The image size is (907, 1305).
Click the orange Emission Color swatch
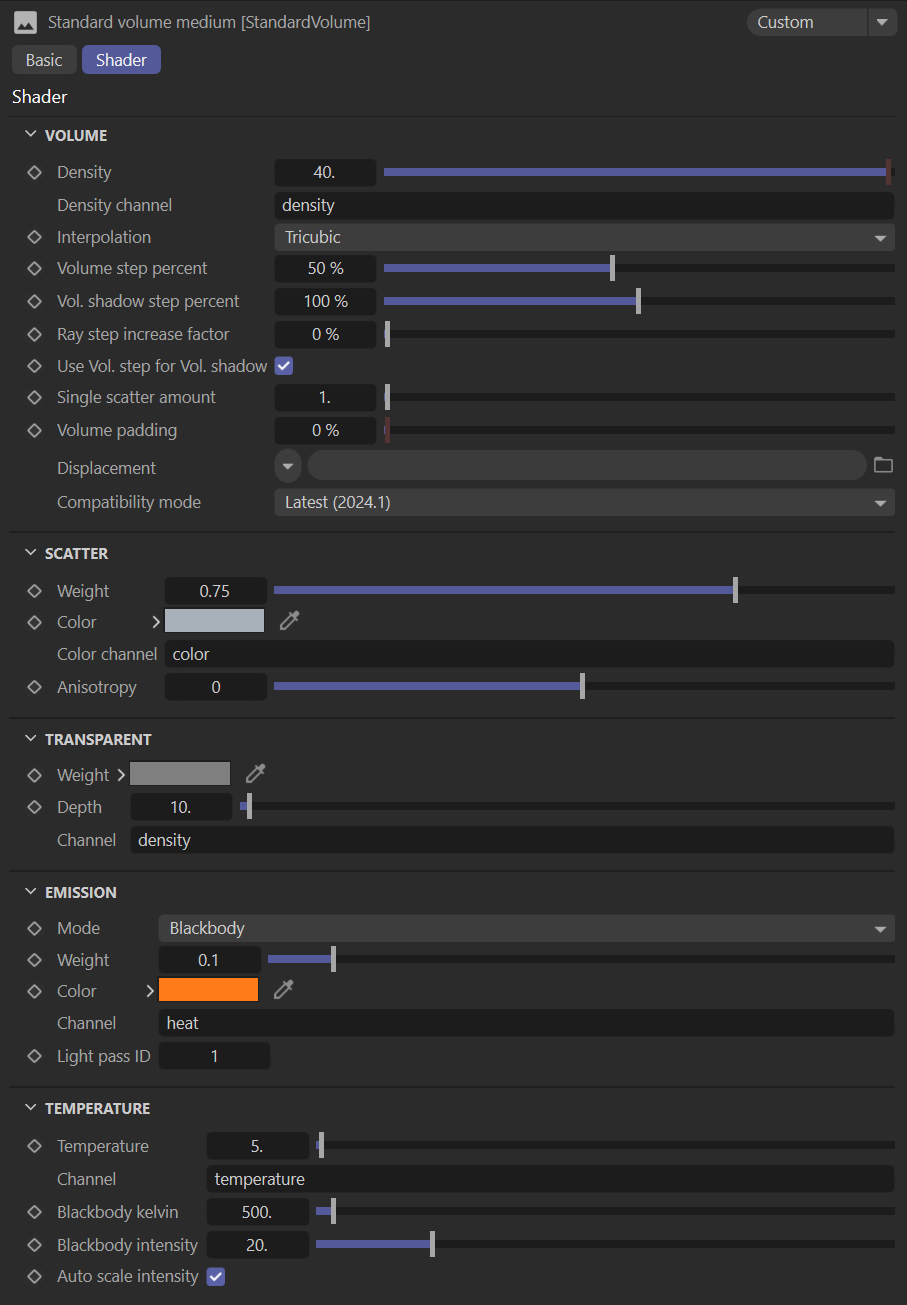208,990
